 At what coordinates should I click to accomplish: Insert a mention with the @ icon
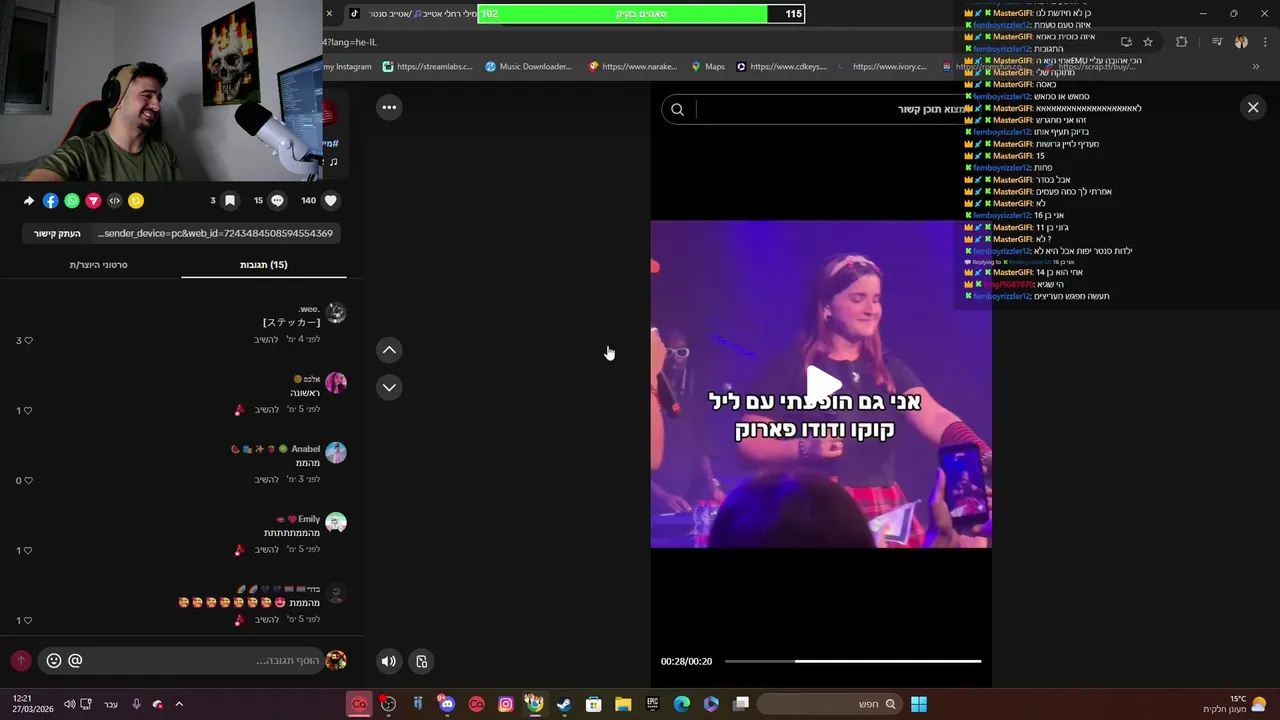tap(75, 661)
